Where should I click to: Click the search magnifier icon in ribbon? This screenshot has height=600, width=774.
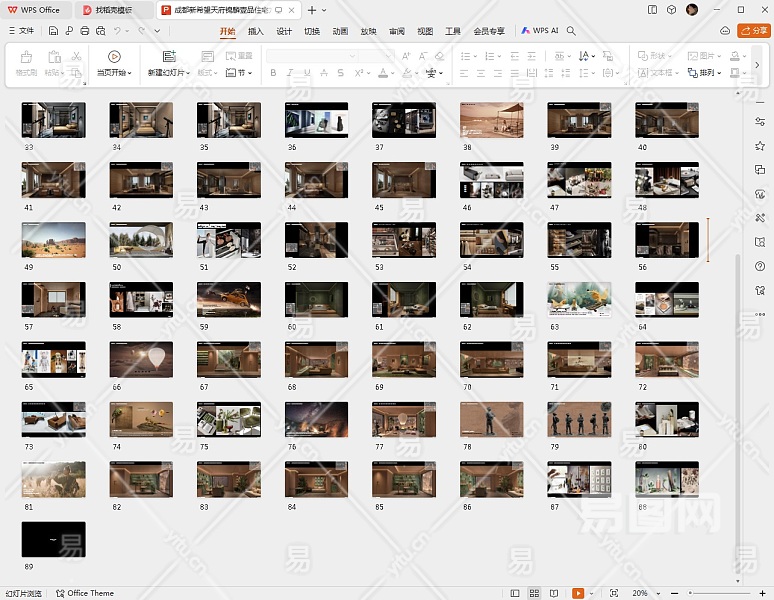pyautogui.click(x=571, y=31)
